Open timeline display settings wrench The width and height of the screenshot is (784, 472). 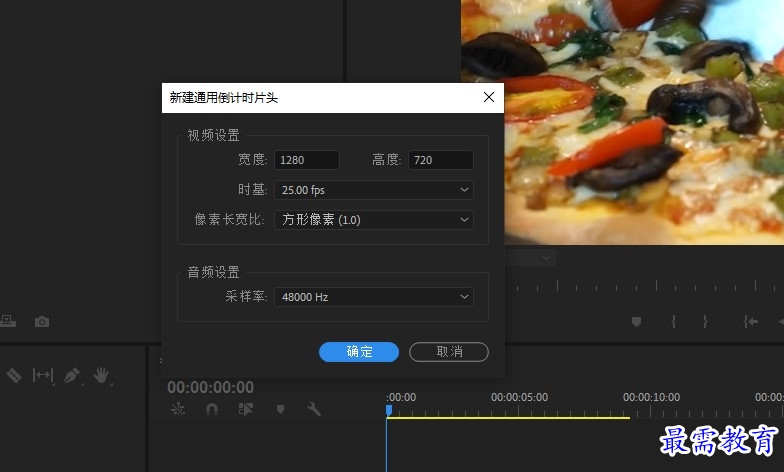point(314,410)
